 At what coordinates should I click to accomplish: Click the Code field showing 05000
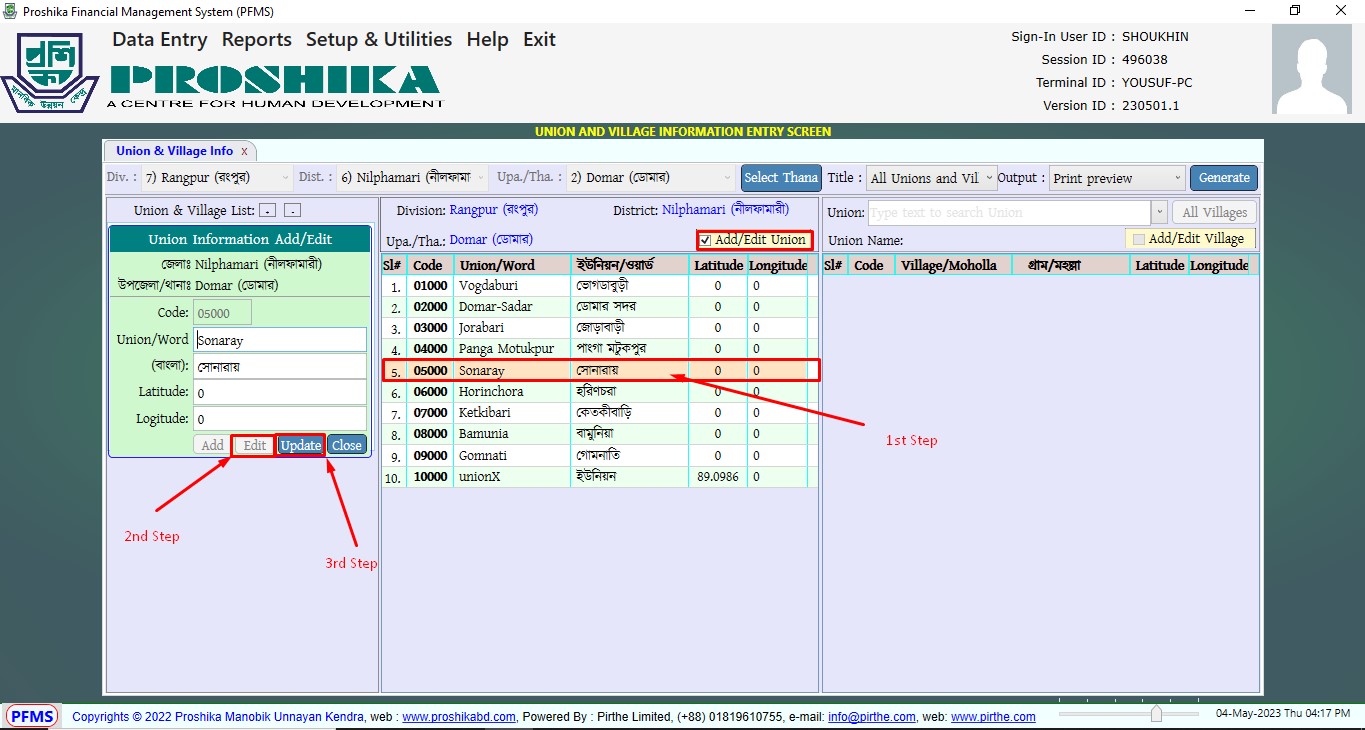click(222, 313)
